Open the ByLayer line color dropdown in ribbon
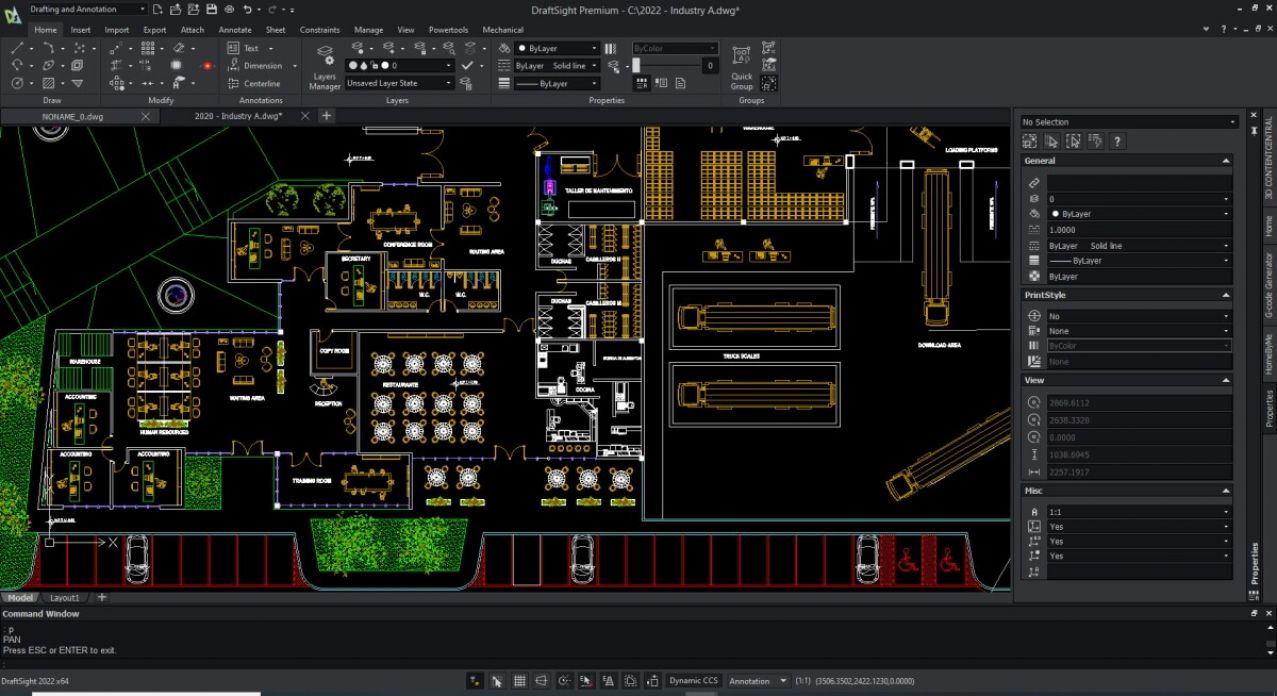This screenshot has height=696, width=1277. (x=557, y=48)
